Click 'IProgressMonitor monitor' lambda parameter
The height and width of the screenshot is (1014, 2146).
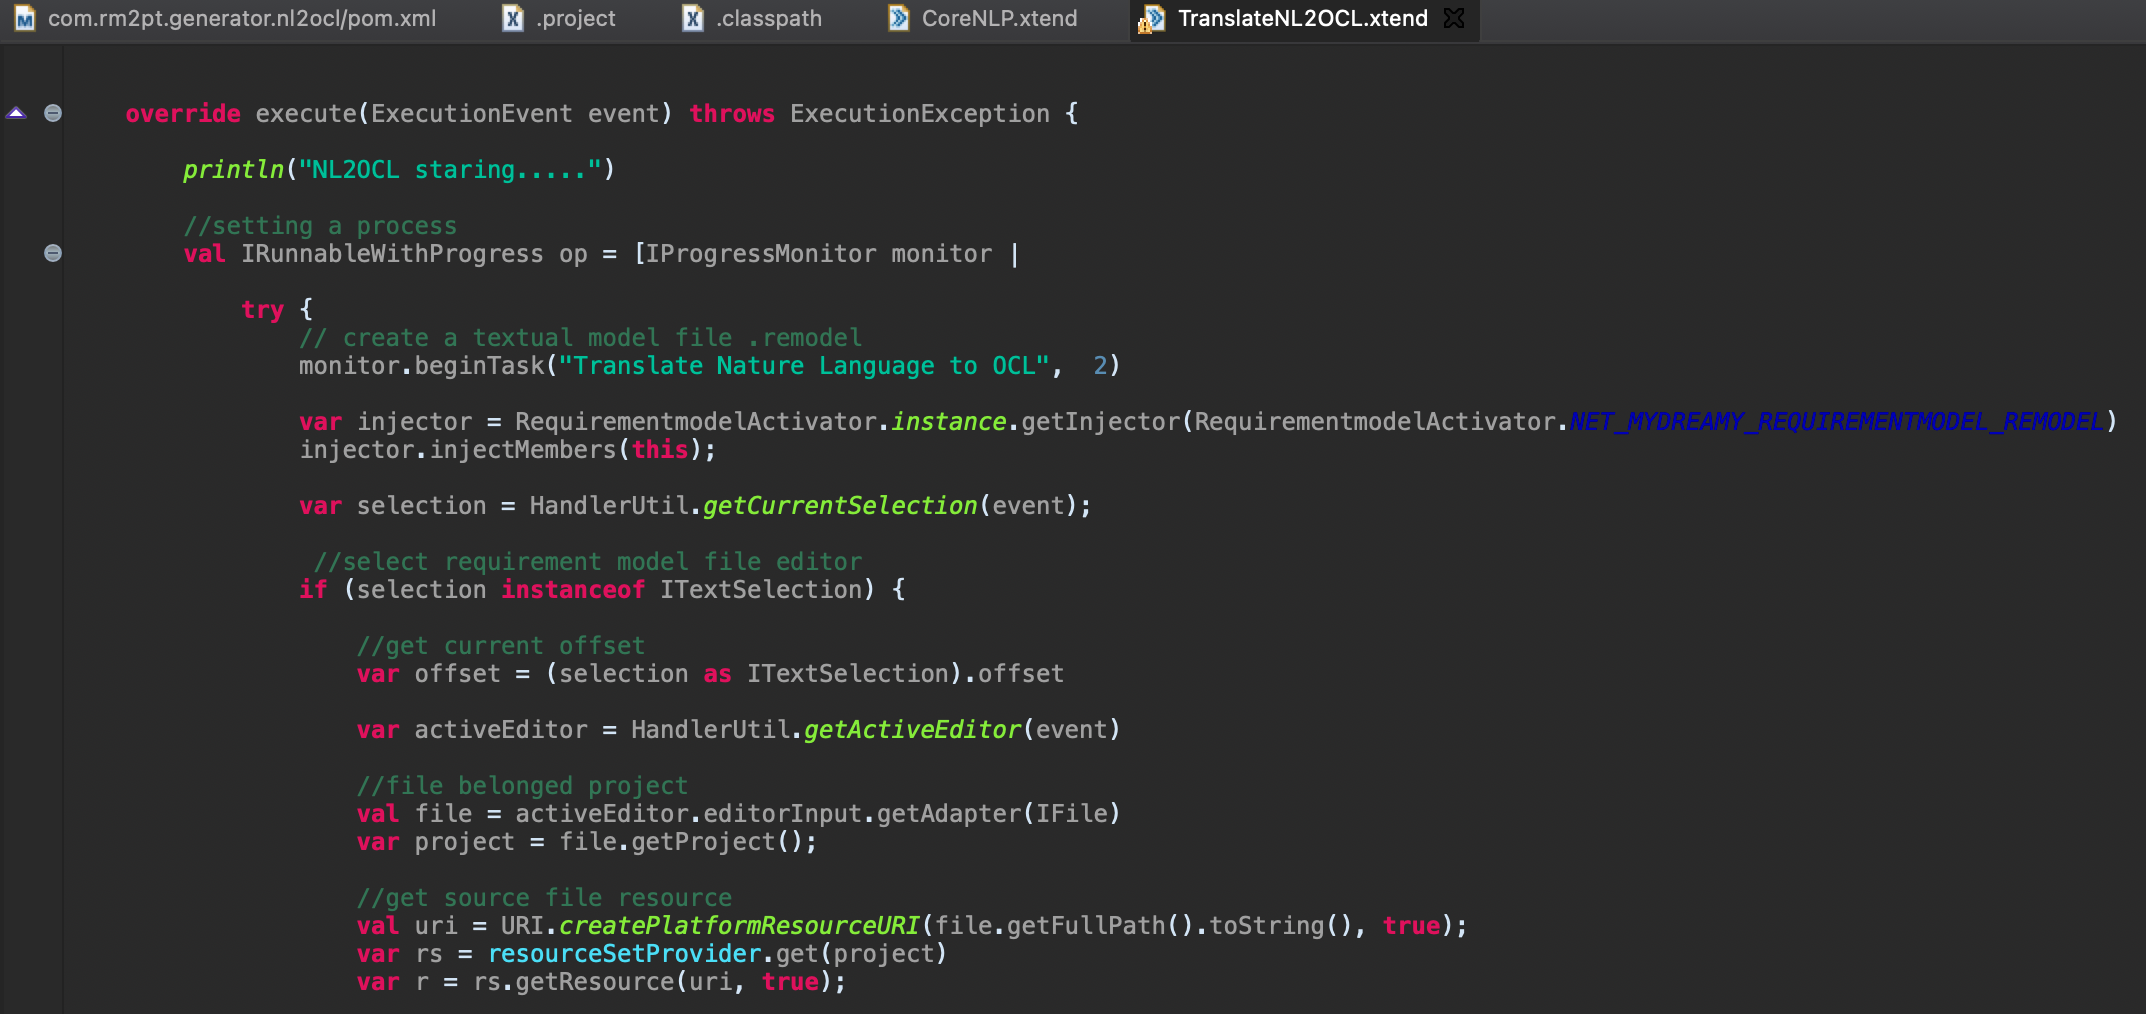(819, 254)
